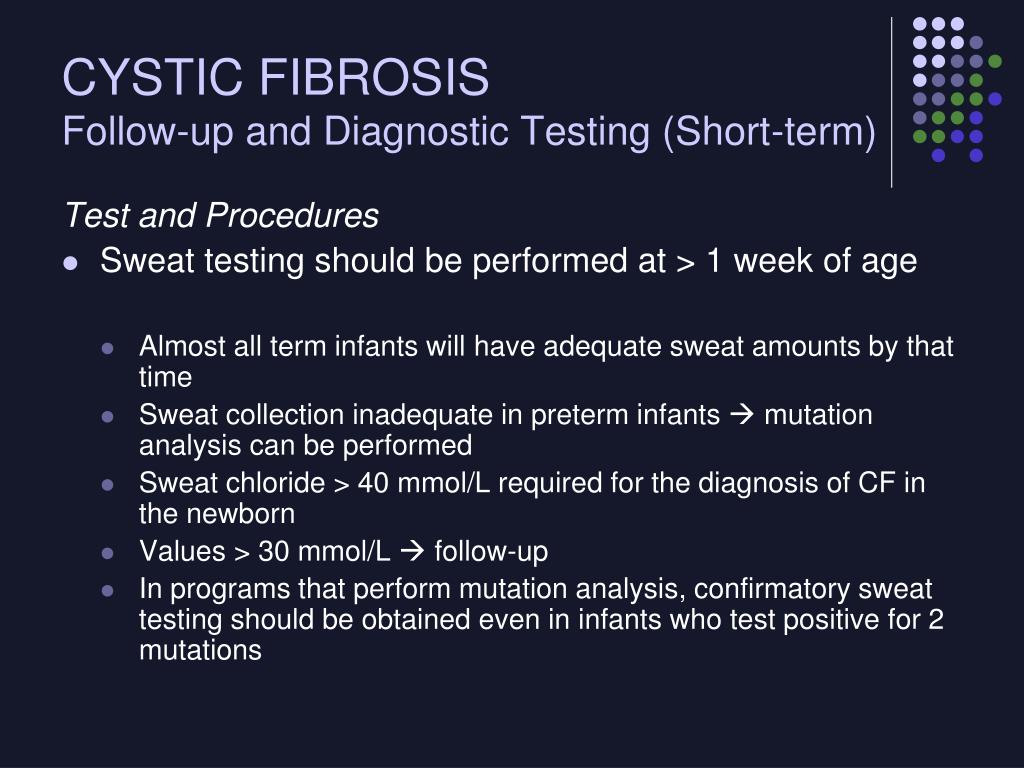Select the Follow-up and Diagnostic Testing subtitle
This screenshot has width=1024, height=768.
[x=469, y=132]
